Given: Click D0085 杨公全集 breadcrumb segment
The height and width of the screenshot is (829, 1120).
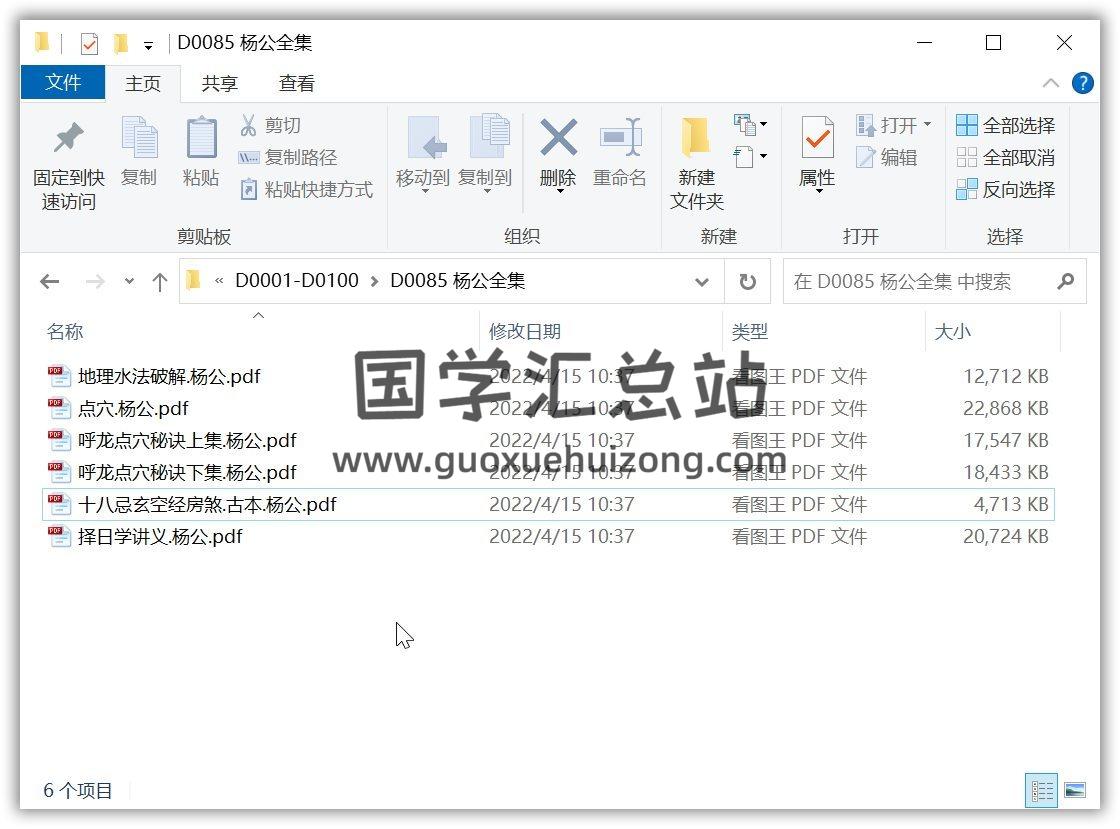Looking at the screenshot, I should [458, 281].
